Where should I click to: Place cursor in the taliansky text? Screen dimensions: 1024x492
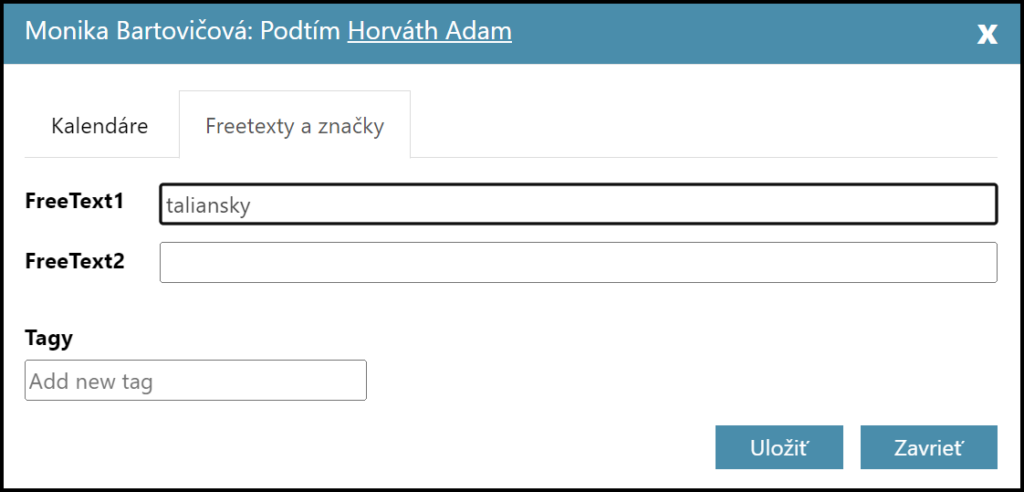coord(208,206)
